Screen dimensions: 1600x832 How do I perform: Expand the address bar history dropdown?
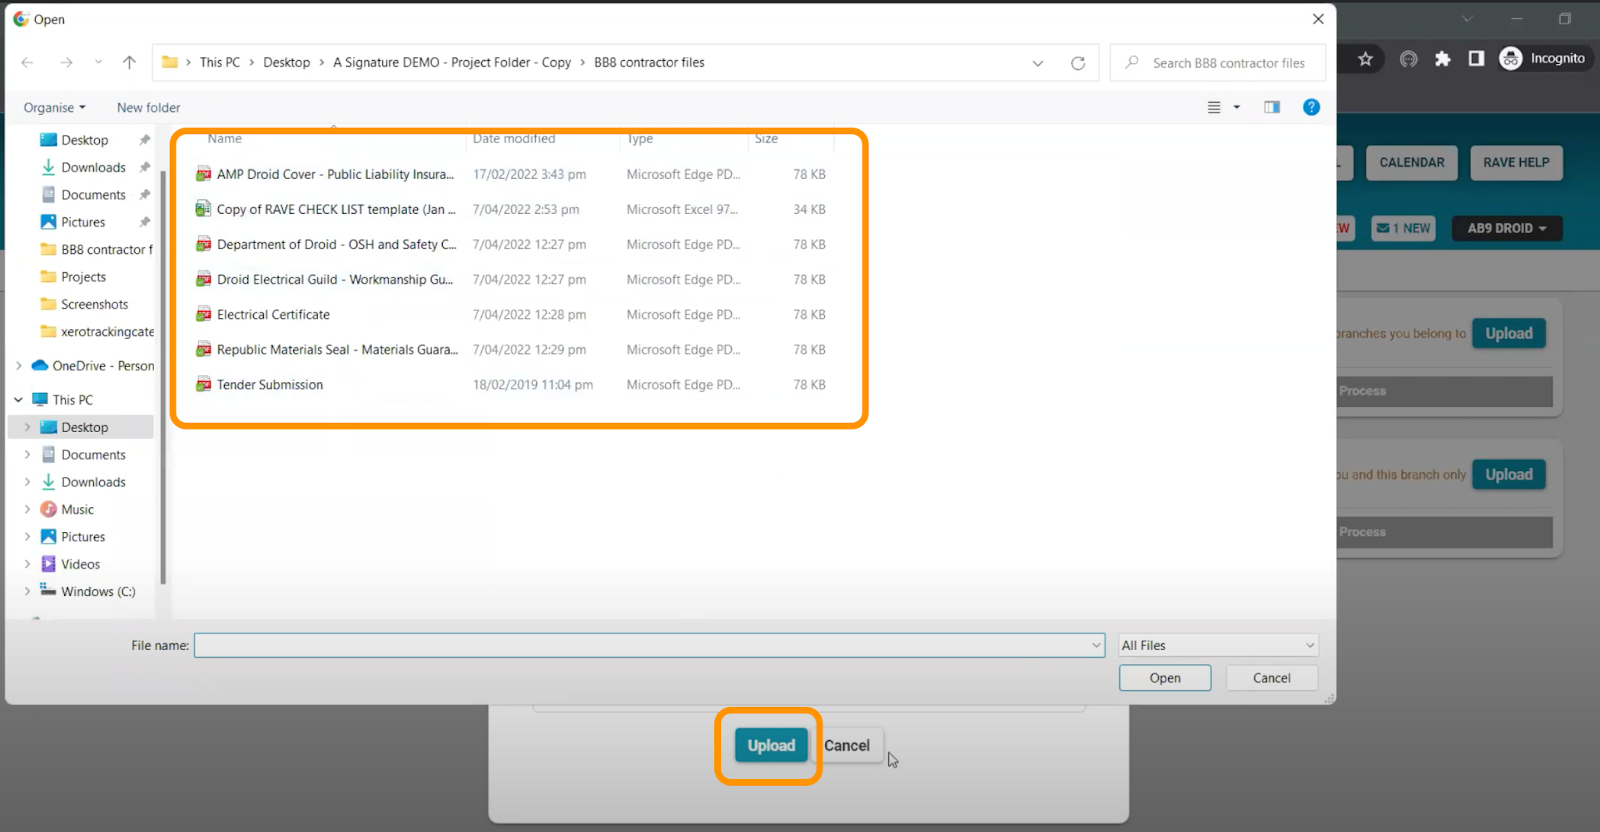click(x=1038, y=63)
